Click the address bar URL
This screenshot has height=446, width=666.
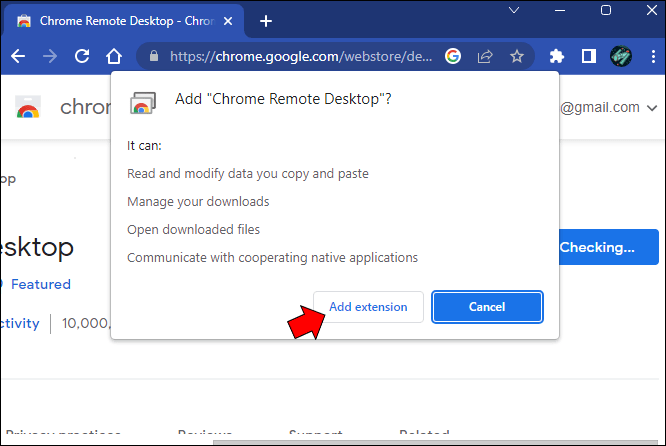301,56
